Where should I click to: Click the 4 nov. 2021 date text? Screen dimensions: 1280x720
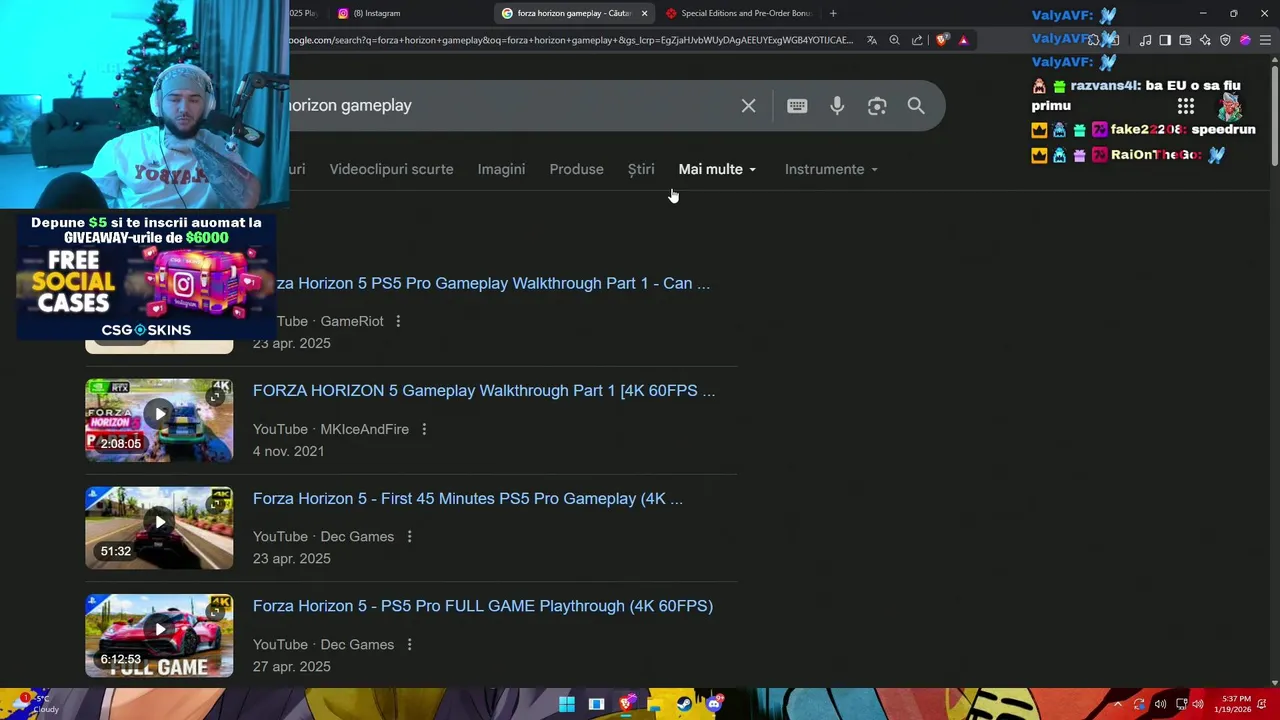pyautogui.click(x=288, y=451)
